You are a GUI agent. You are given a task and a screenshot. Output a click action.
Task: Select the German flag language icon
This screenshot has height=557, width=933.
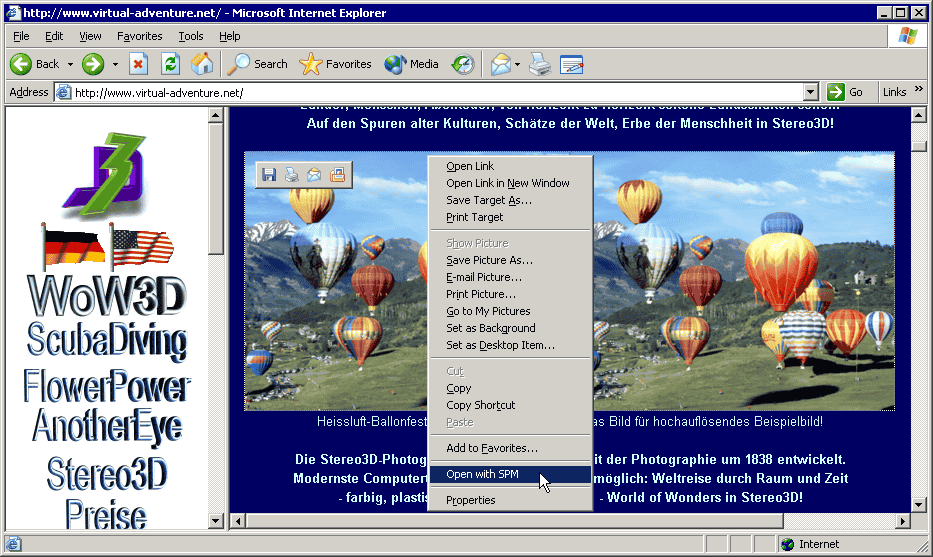pos(72,246)
